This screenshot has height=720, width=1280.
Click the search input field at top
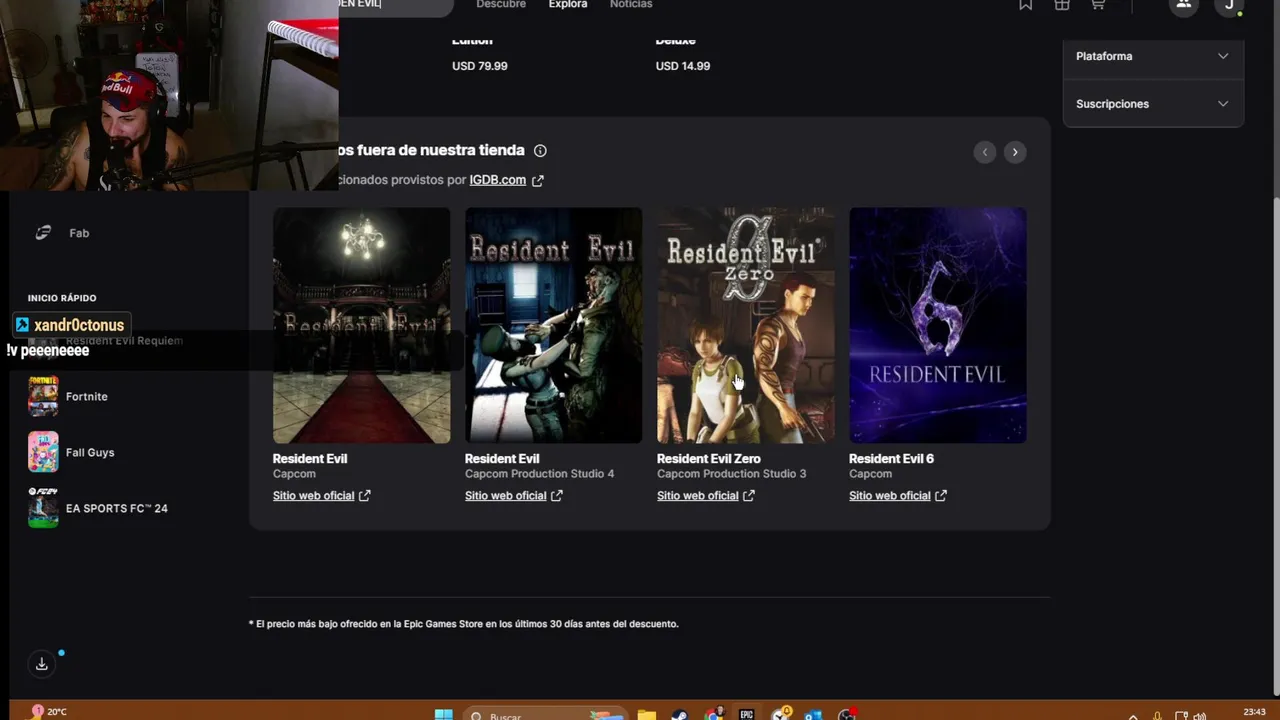coord(395,6)
